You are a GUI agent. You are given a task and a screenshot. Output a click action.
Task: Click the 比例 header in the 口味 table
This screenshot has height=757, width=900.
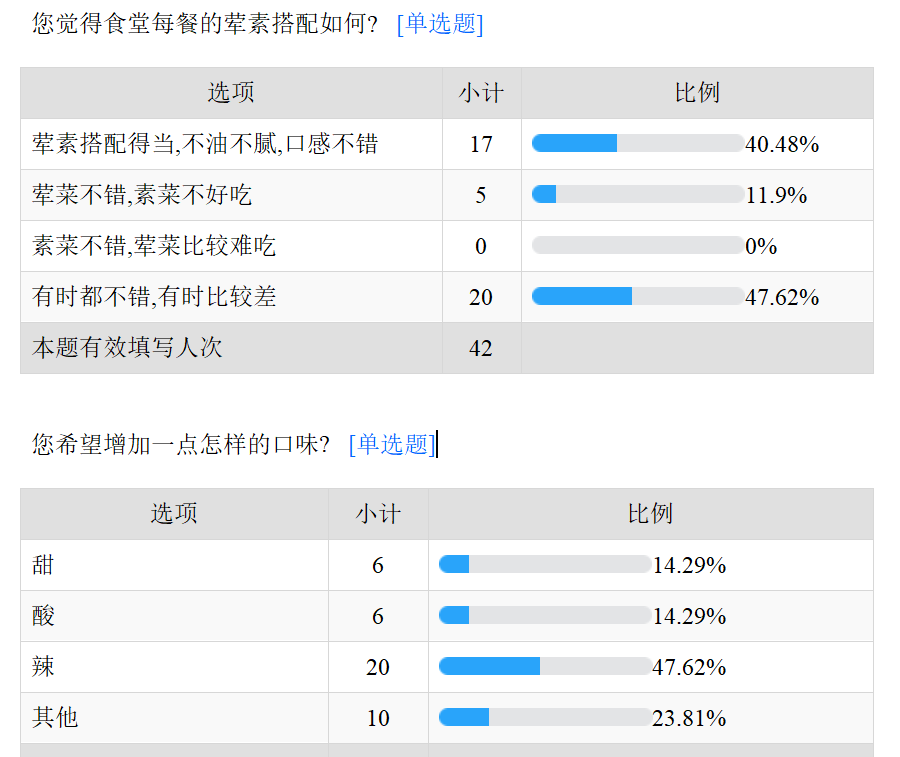click(650, 514)
